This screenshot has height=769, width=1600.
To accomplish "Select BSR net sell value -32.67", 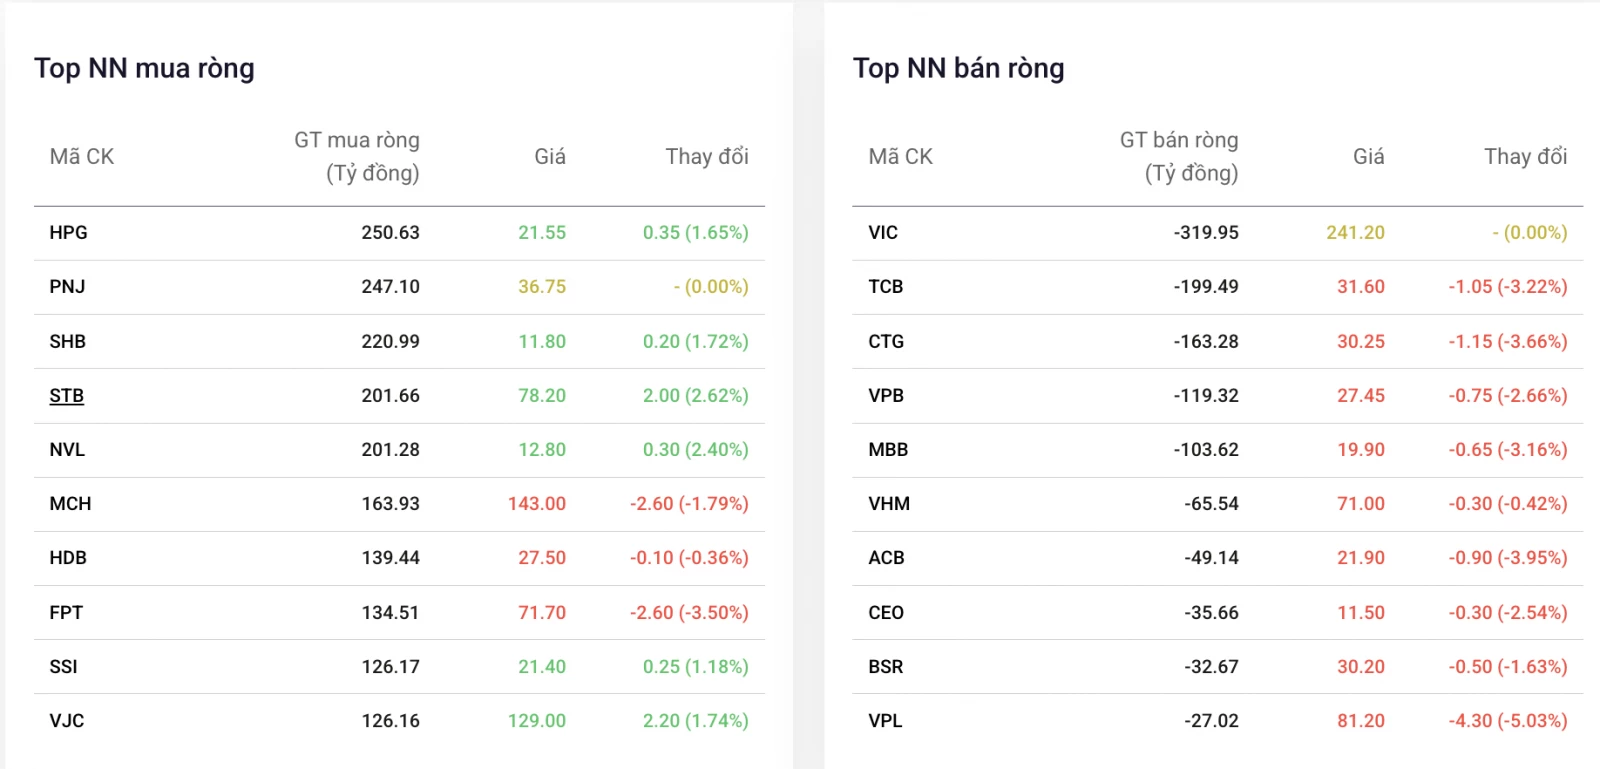I will (x=1212, y=667).
